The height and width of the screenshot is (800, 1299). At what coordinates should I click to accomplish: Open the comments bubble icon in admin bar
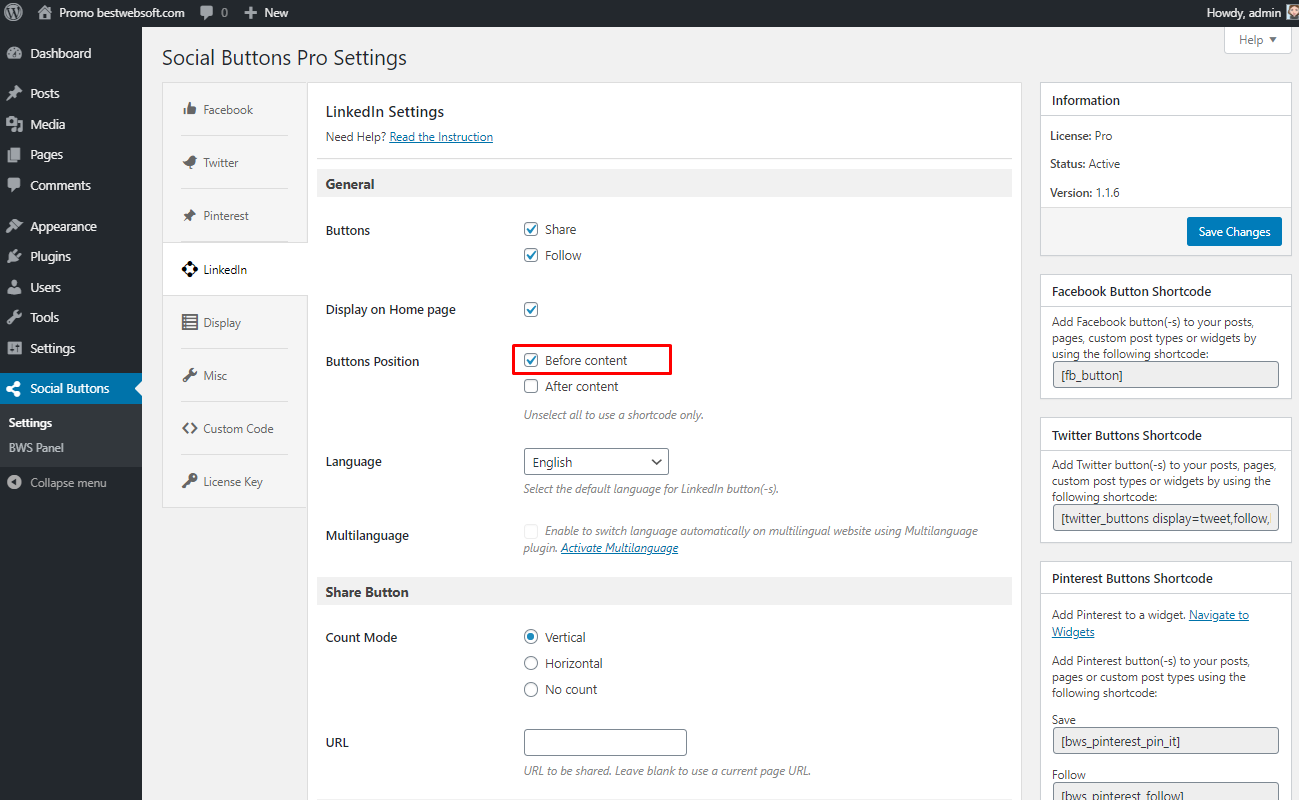[x=206, y=13]
